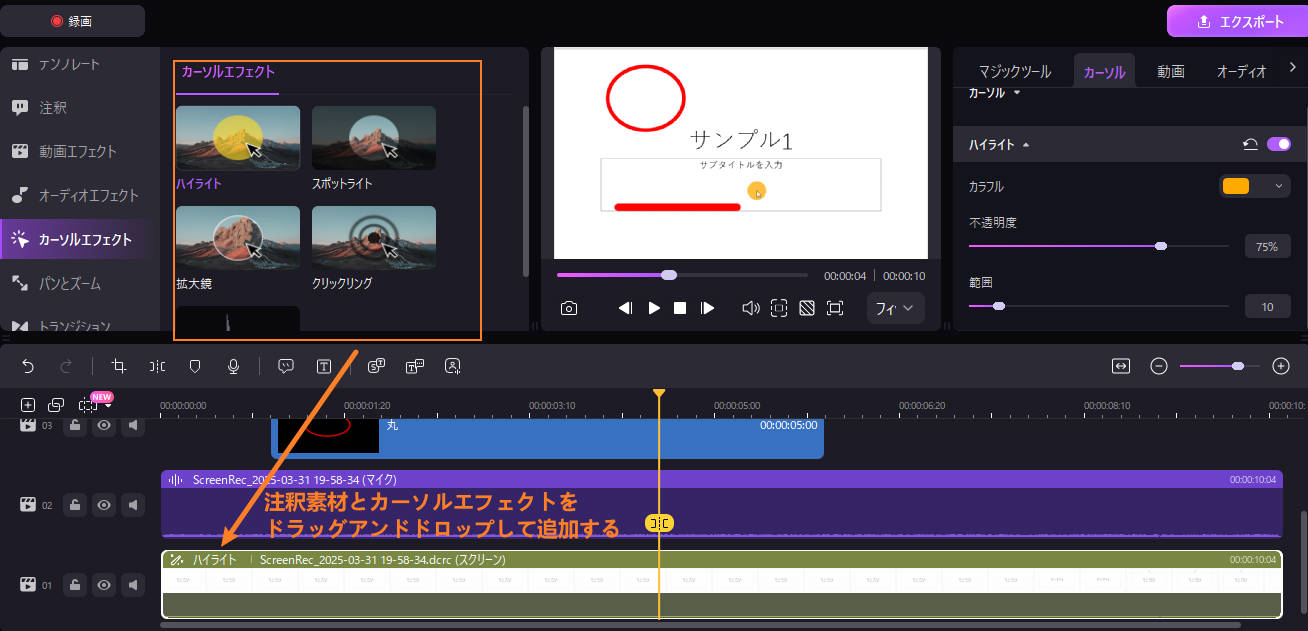This screenshot has height=631, width=1308.
Task: Click the speech-to-text S icon
Action: pos(377,366)
